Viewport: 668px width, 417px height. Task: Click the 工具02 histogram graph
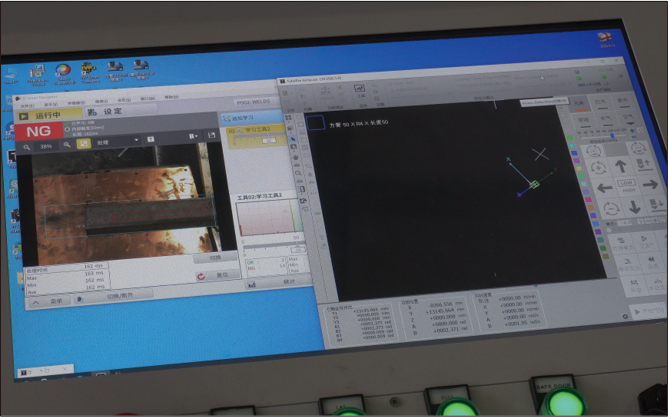coord(269,218)
